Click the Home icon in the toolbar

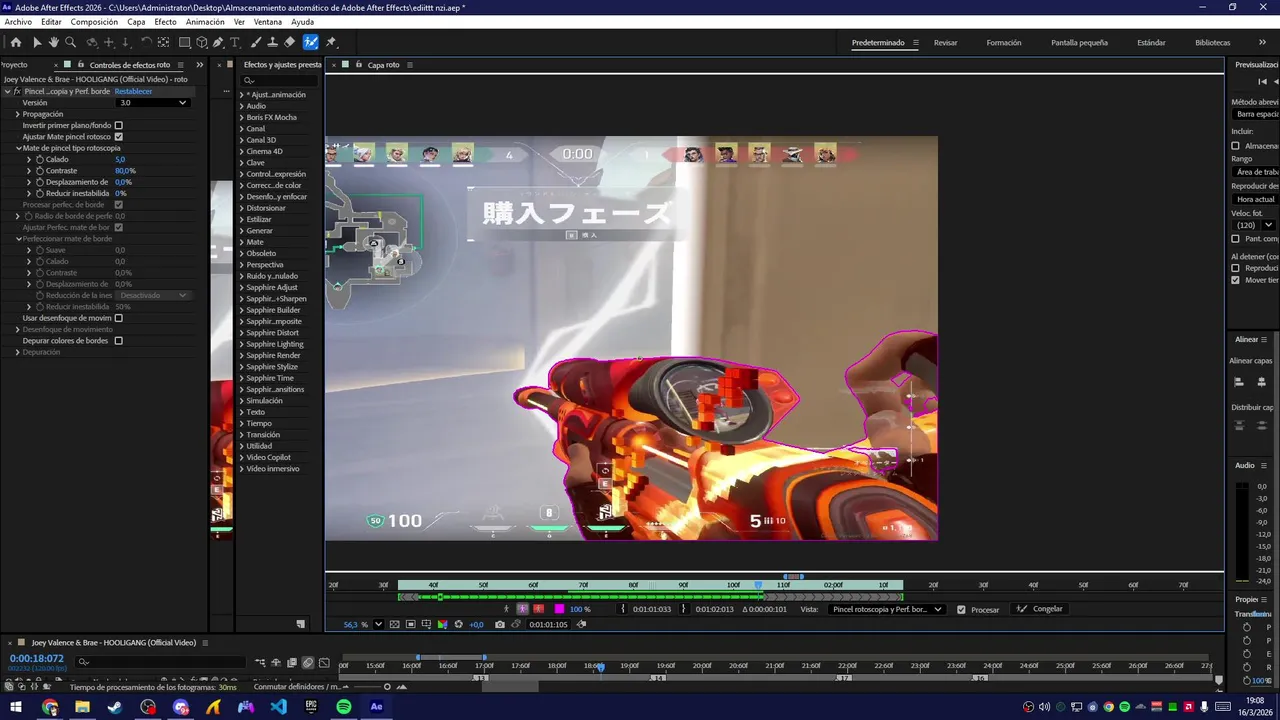(15, 42)
